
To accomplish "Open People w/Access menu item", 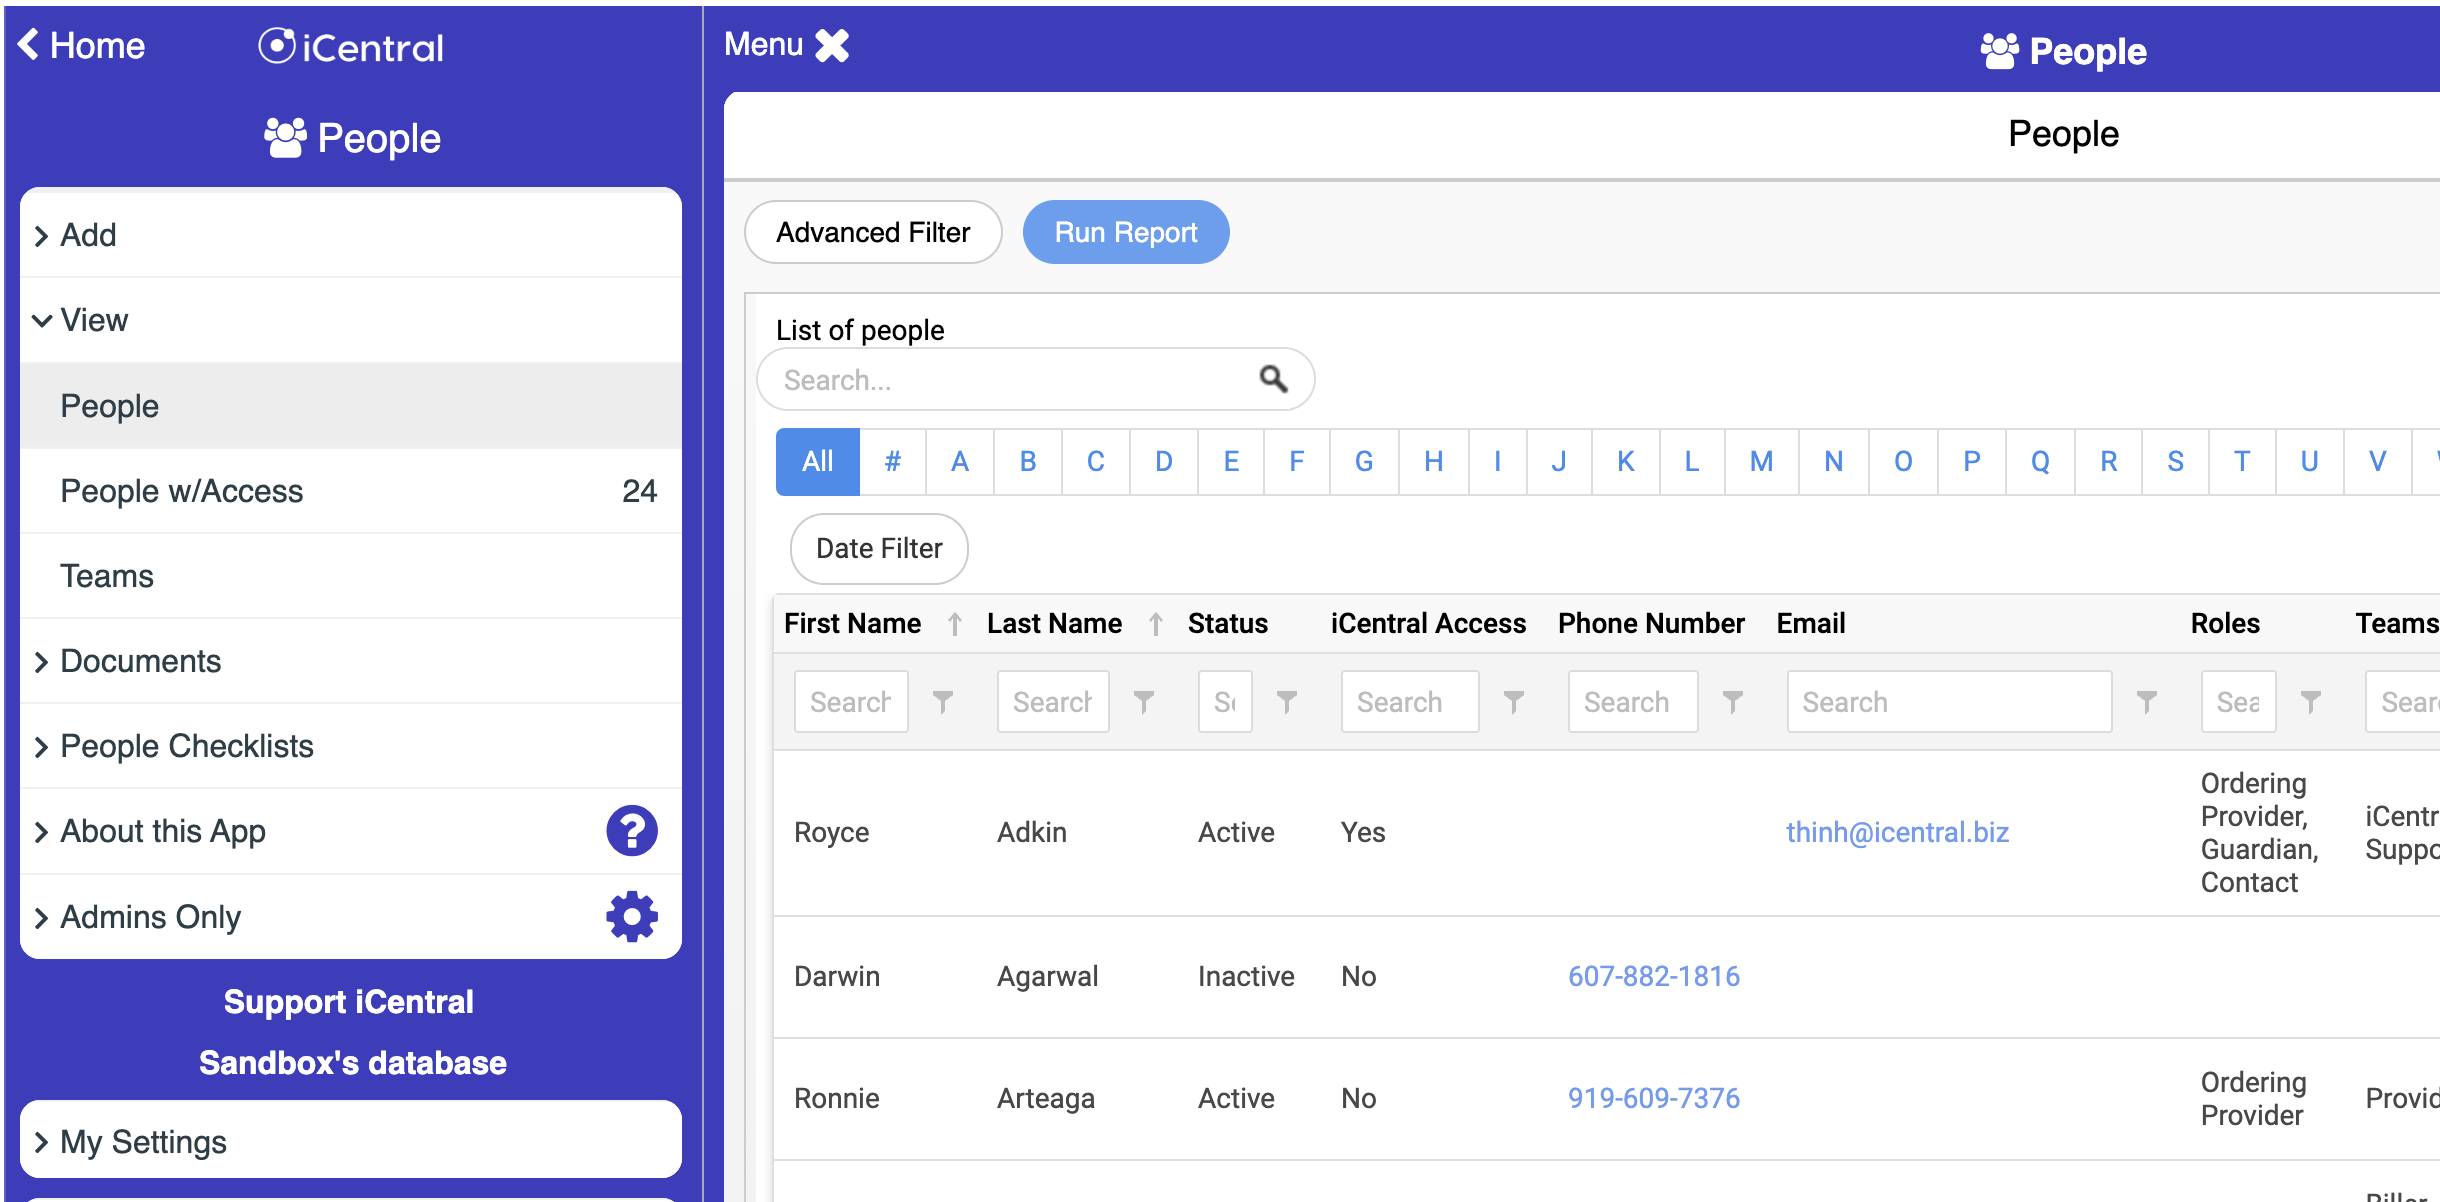I will [x=181, y=491].
